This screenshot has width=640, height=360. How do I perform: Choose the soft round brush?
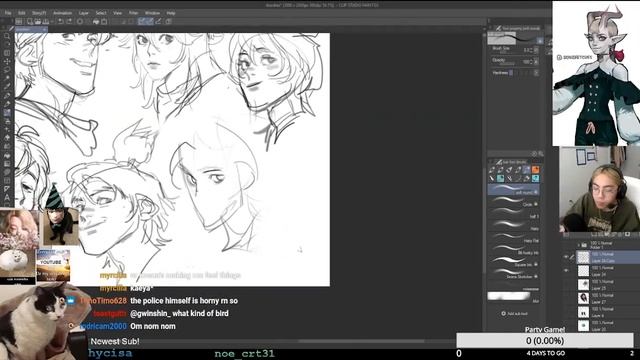tap(513, 189)
